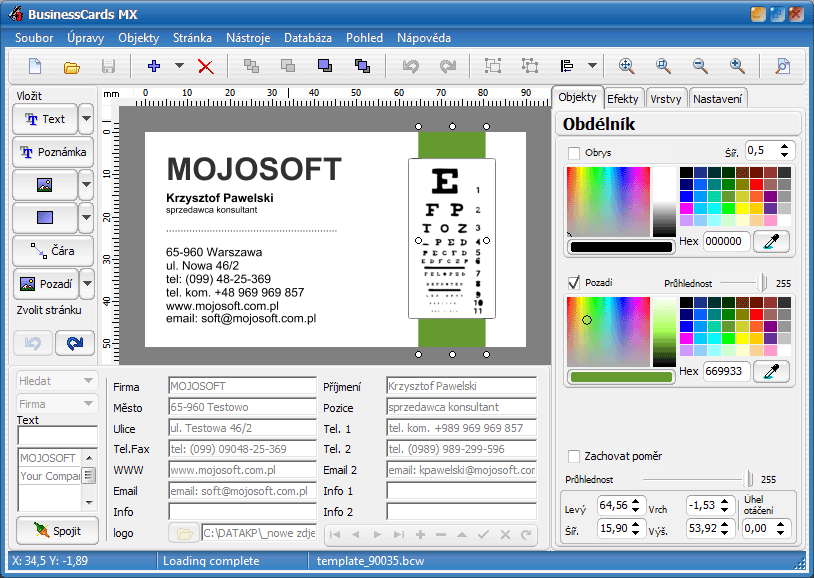Insert an image from left panel
814x578 pixels.
click(x=43, y=185)
